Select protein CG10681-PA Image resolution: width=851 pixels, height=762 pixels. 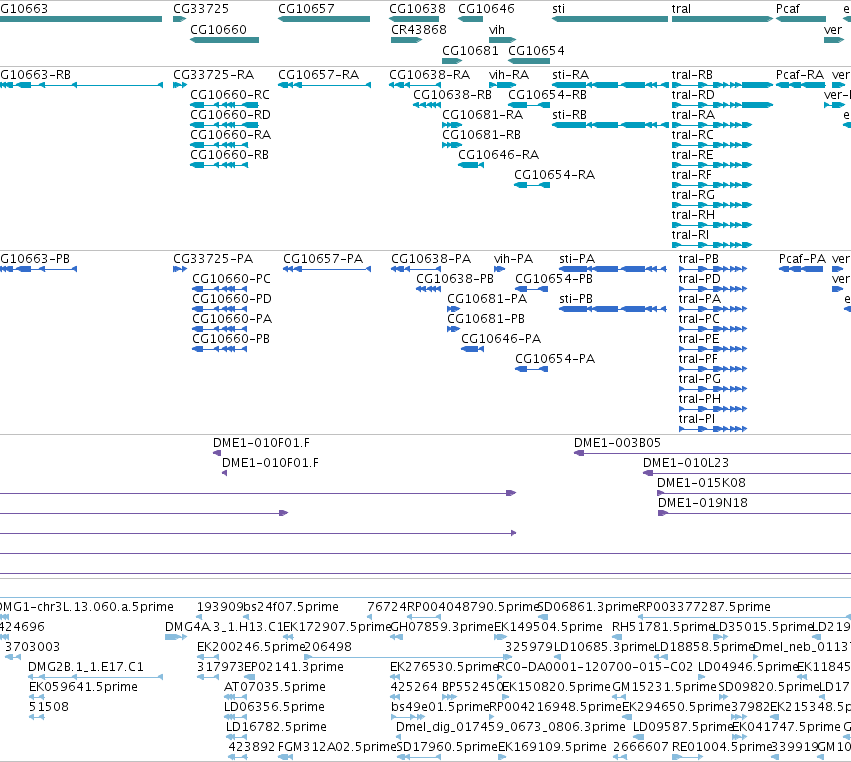pos(487,299)
